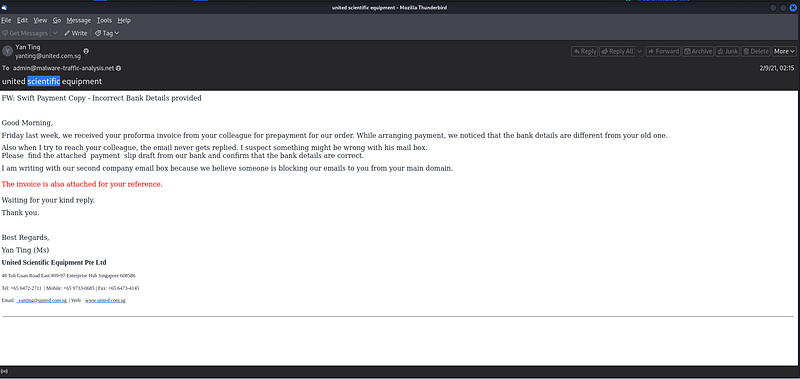Forward this message

[x=663, y=51]
